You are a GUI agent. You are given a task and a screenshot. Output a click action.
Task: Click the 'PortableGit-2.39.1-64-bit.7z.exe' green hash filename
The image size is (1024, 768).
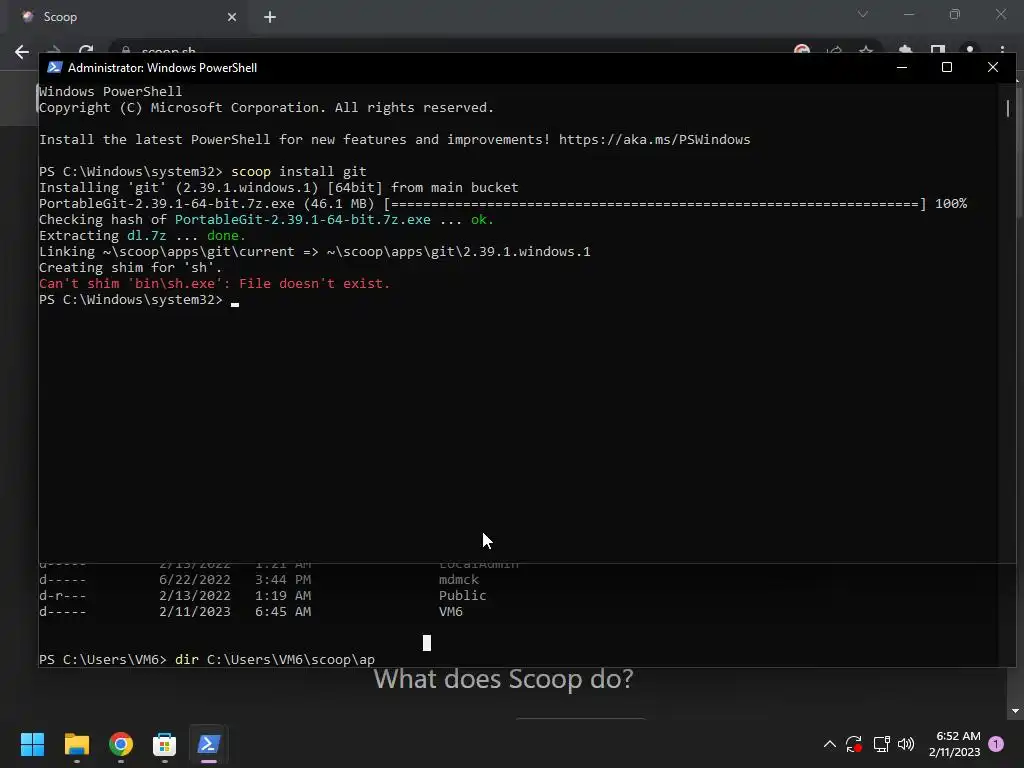click(302, 220)
